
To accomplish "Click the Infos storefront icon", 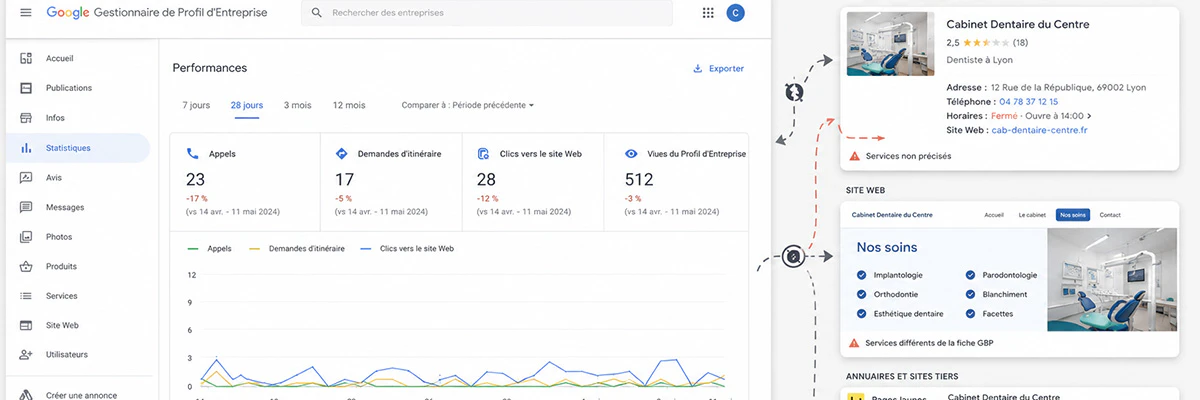I will click(26, 118).
